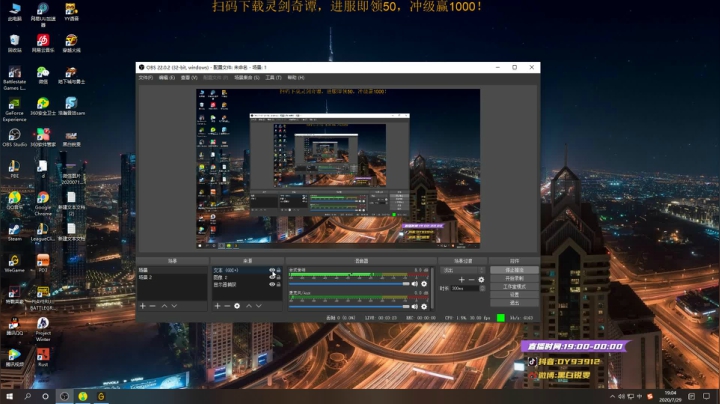This screenshot has width=720, height=404.
Task: Remove scene transition with minus icon
Action: click(471, 280)
